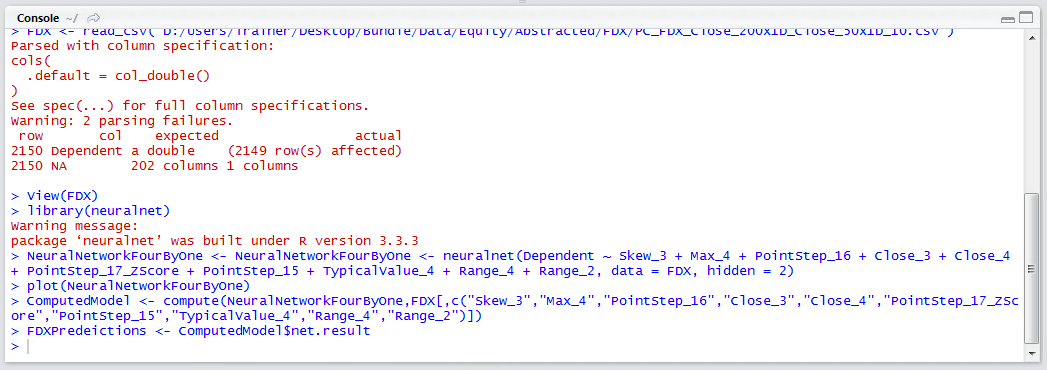Click the 'NeuralNetworkFourByOne <- neuralnet(' command line

[x=511, y=264]
